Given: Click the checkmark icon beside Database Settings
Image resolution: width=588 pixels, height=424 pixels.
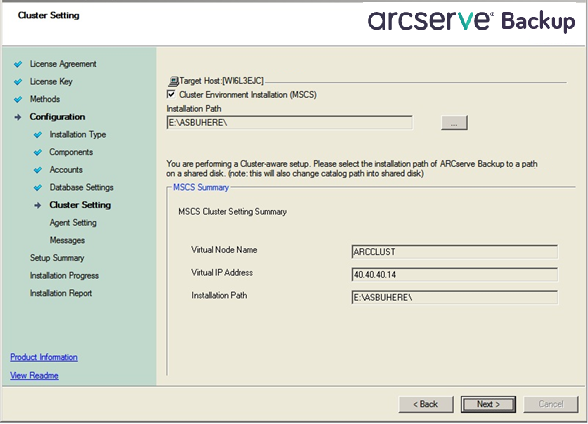Looking at the screenshot, I should click(38, 188).
